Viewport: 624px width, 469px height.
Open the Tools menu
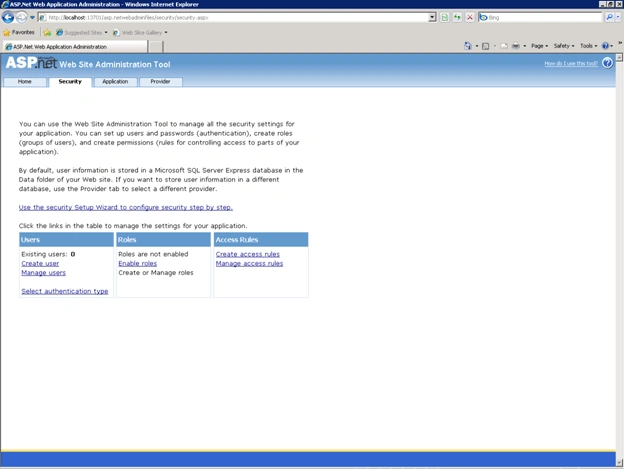(x=589, y=46)
